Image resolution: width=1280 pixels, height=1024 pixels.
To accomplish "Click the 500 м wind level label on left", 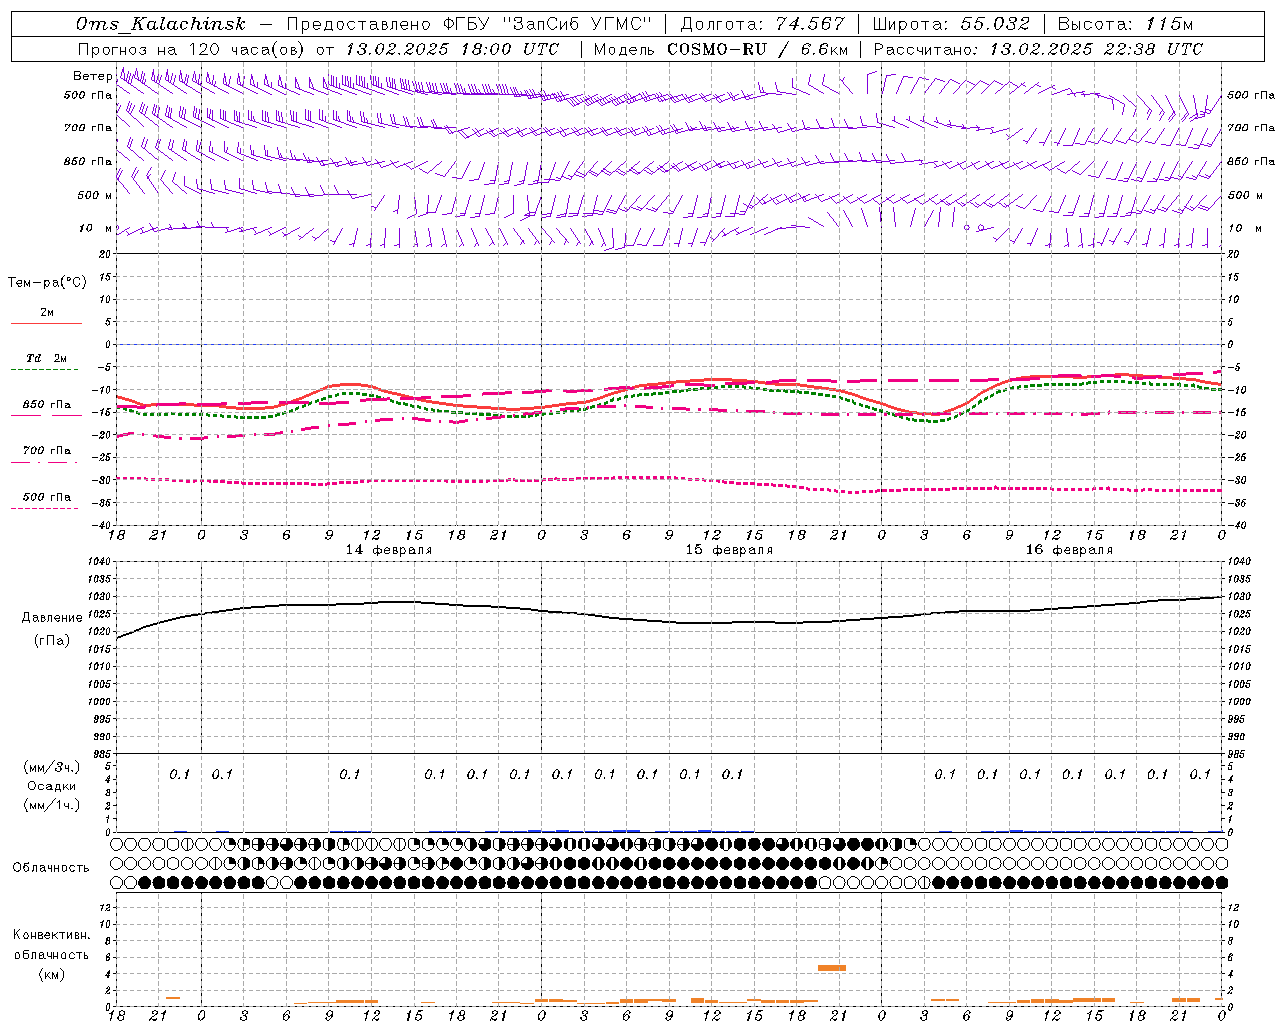I will [95, 195].
